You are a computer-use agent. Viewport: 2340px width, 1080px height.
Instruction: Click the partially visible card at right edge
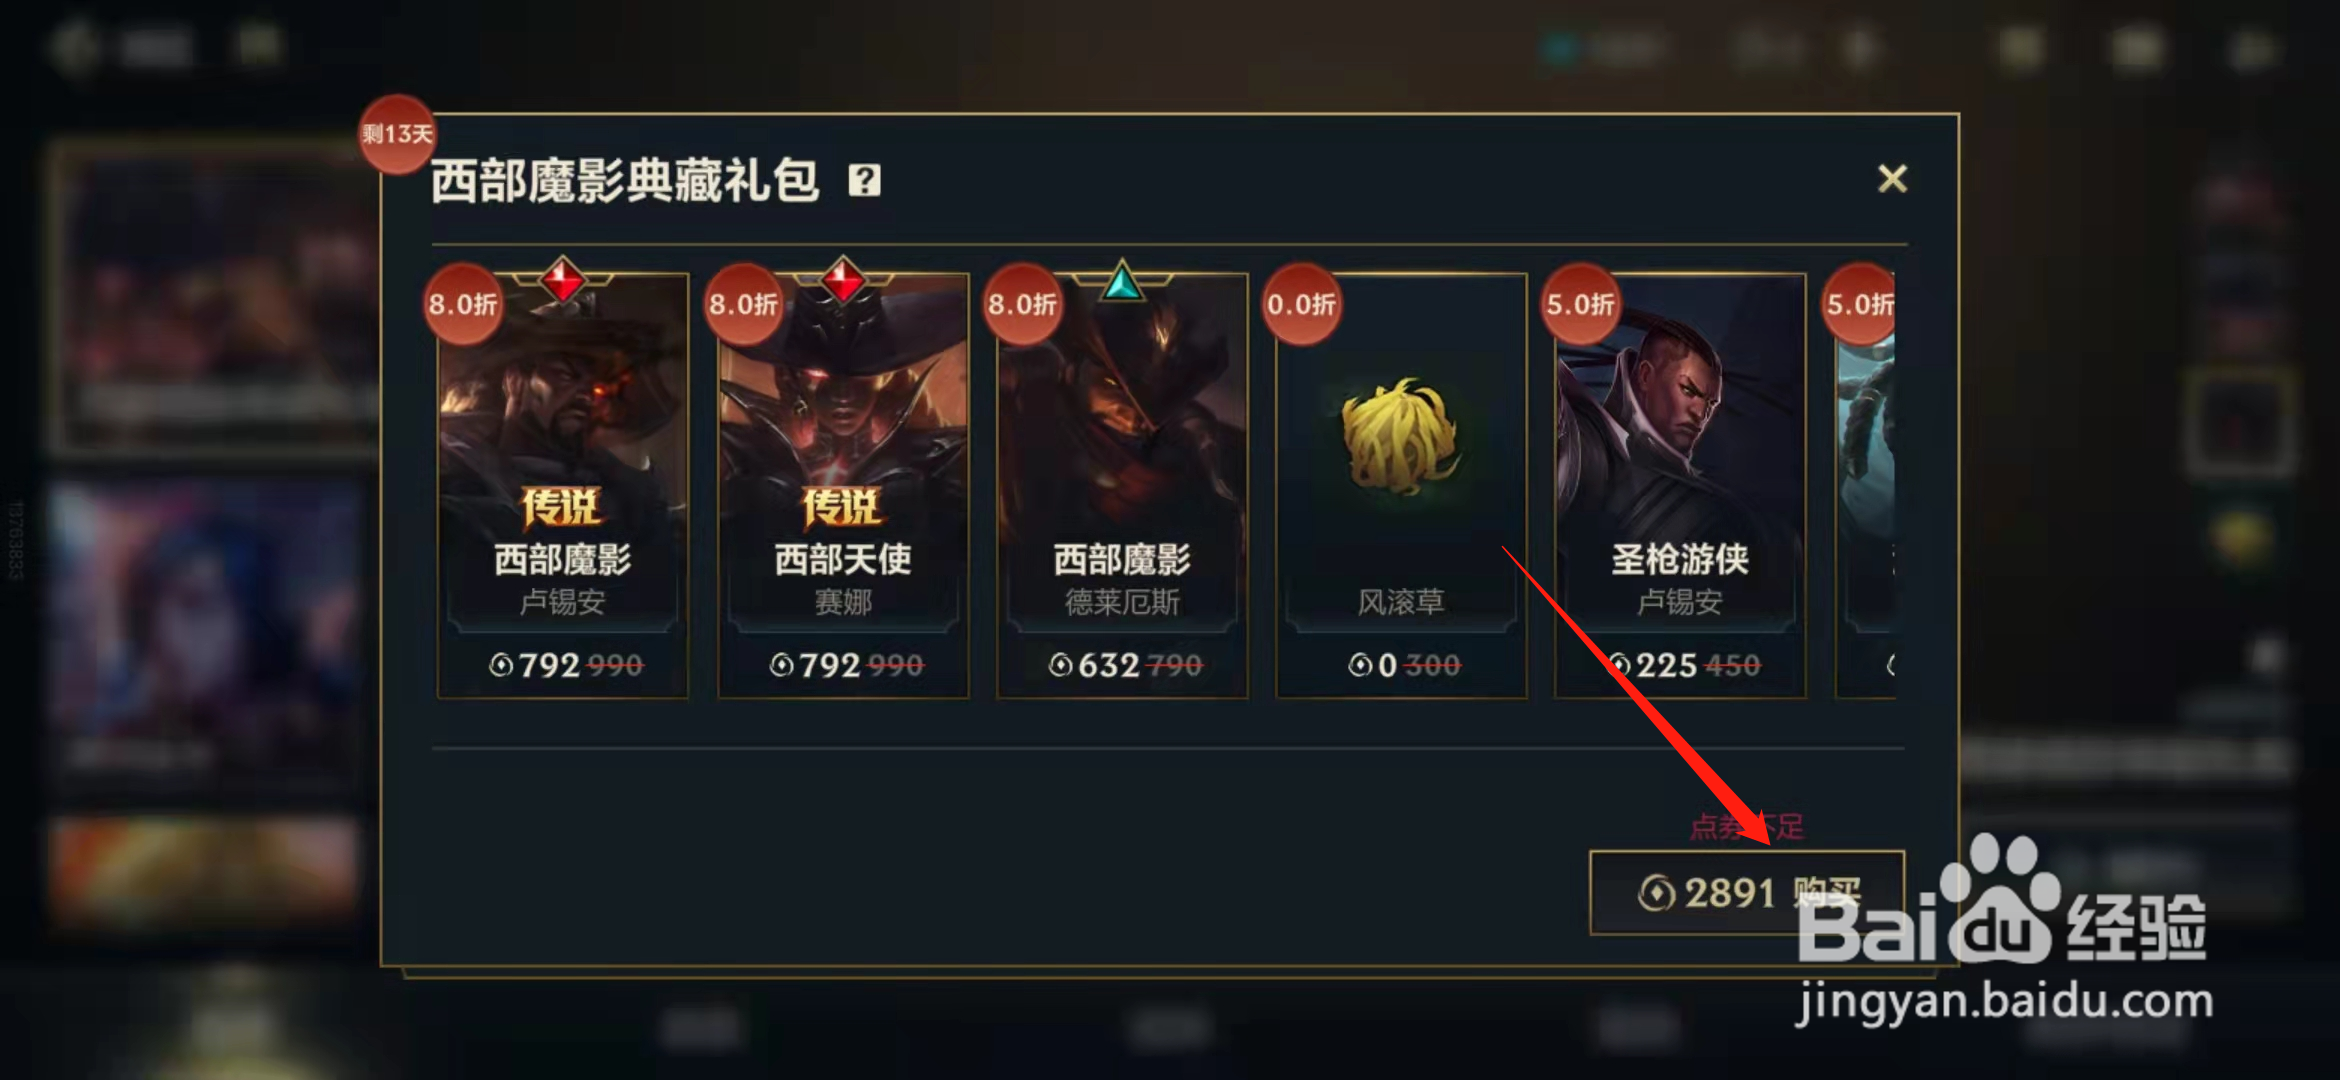click(1866, 486)
